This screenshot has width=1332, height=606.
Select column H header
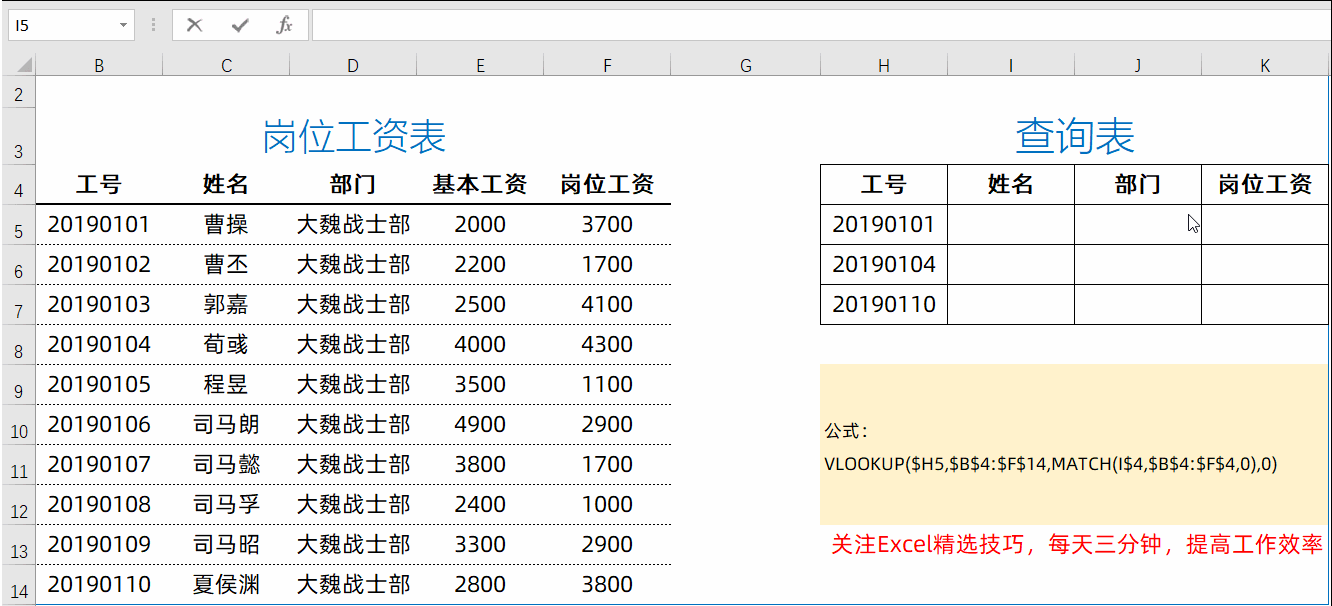click(884, 65)
